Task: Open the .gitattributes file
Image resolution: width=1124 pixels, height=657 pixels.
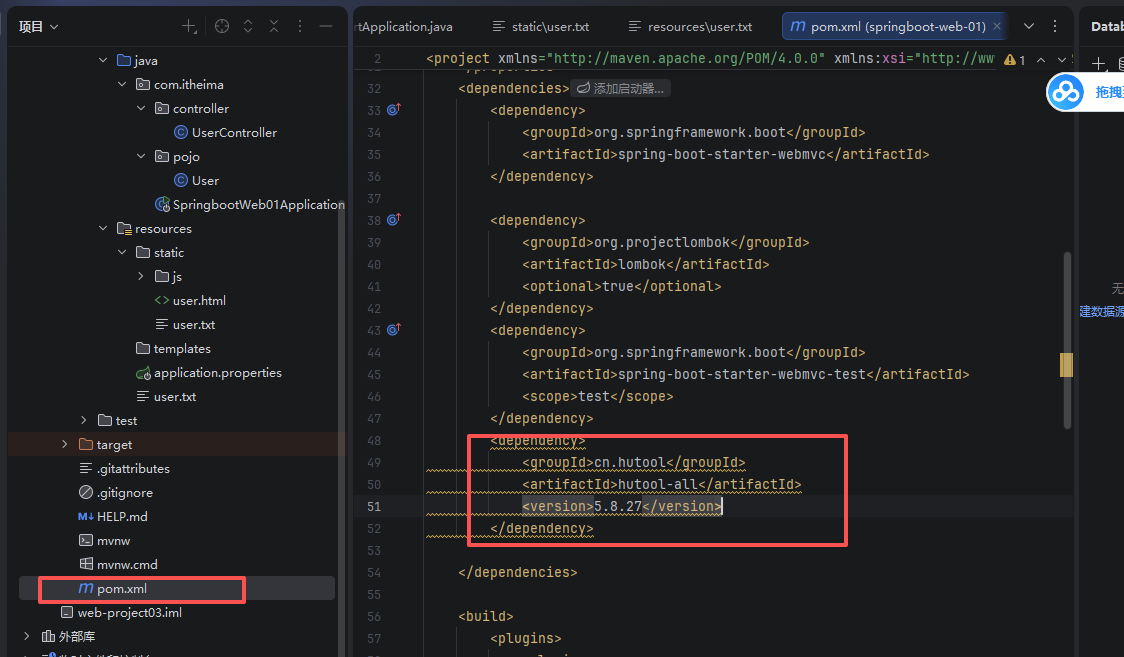Action: tap(124, 469)
